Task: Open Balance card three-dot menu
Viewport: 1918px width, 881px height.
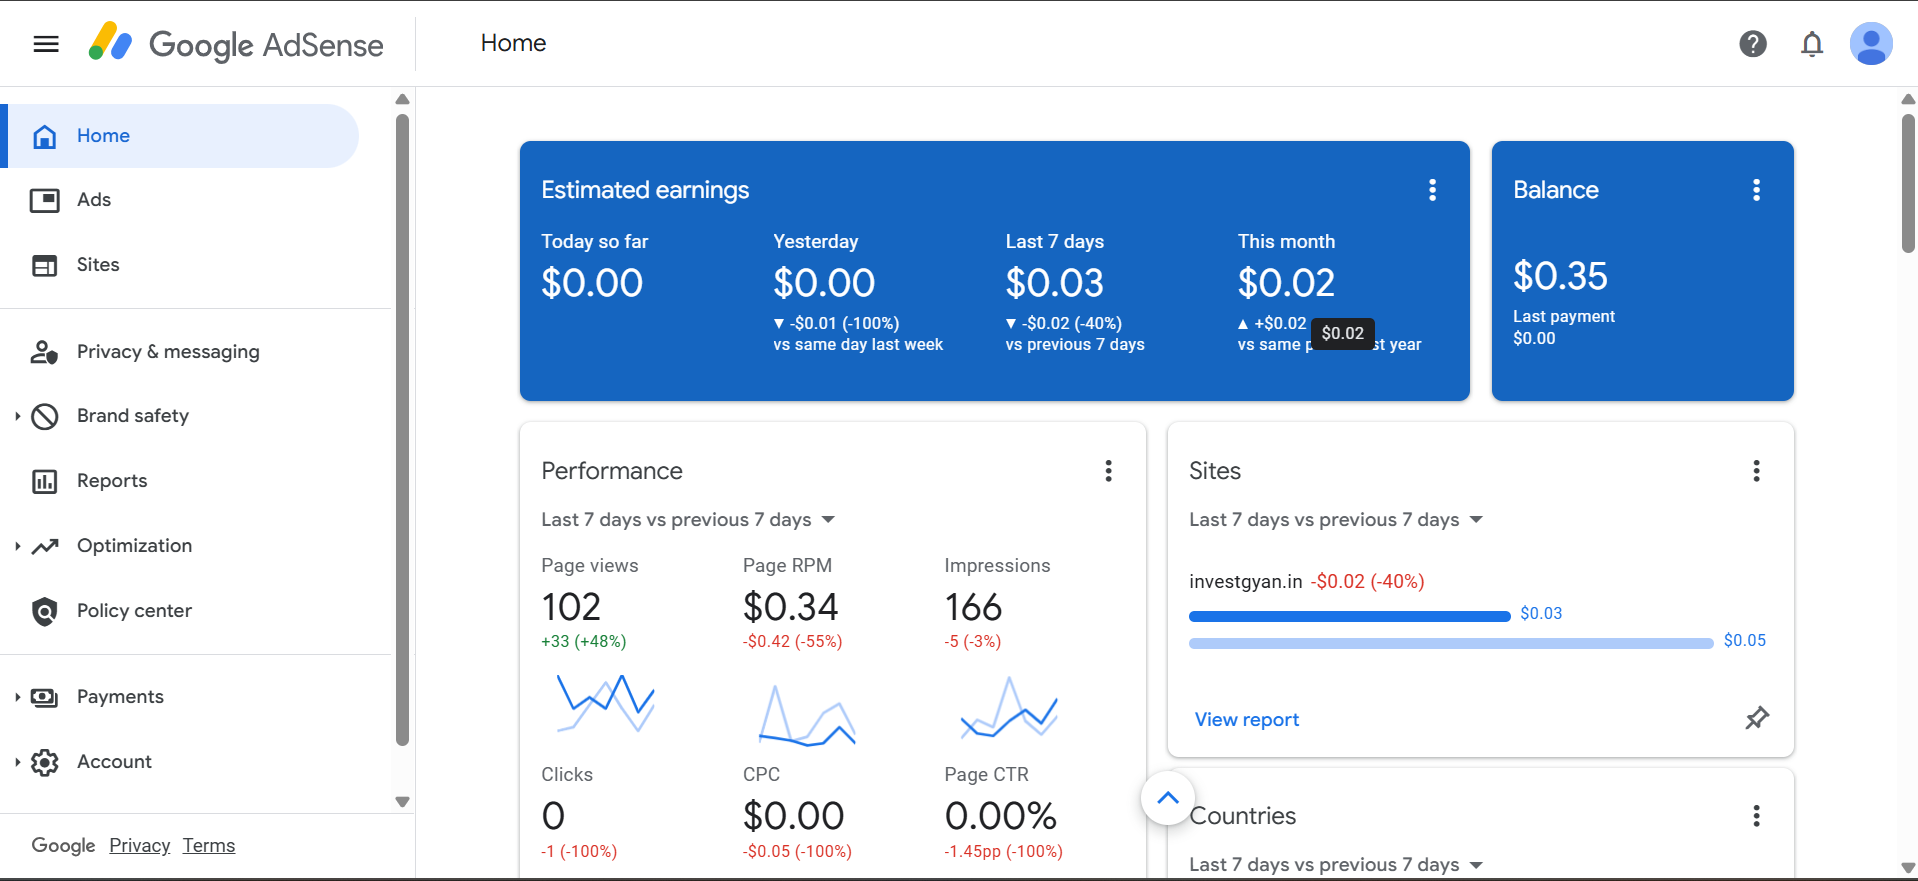Action: pos(1755,190)
